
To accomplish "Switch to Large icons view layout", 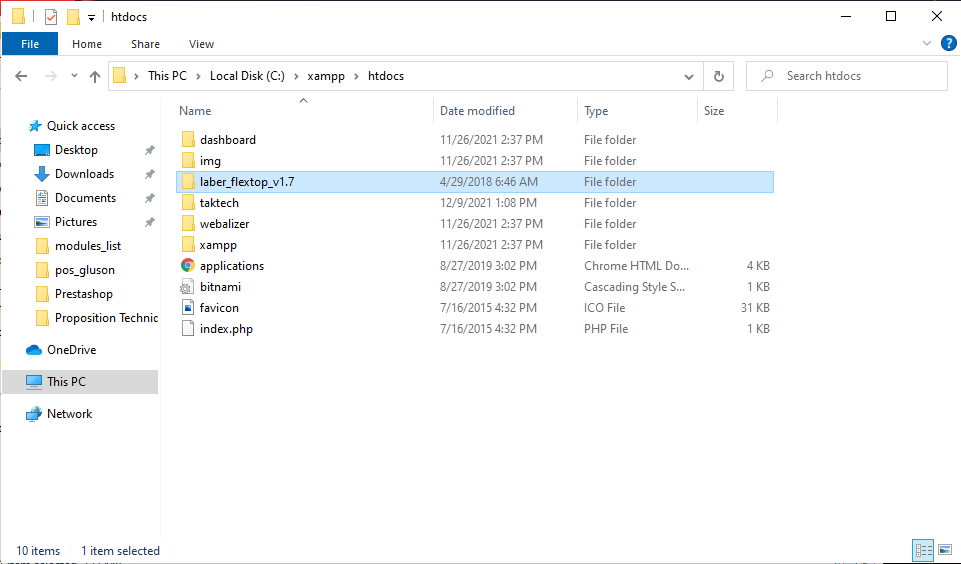I will (x=944, y=550).
